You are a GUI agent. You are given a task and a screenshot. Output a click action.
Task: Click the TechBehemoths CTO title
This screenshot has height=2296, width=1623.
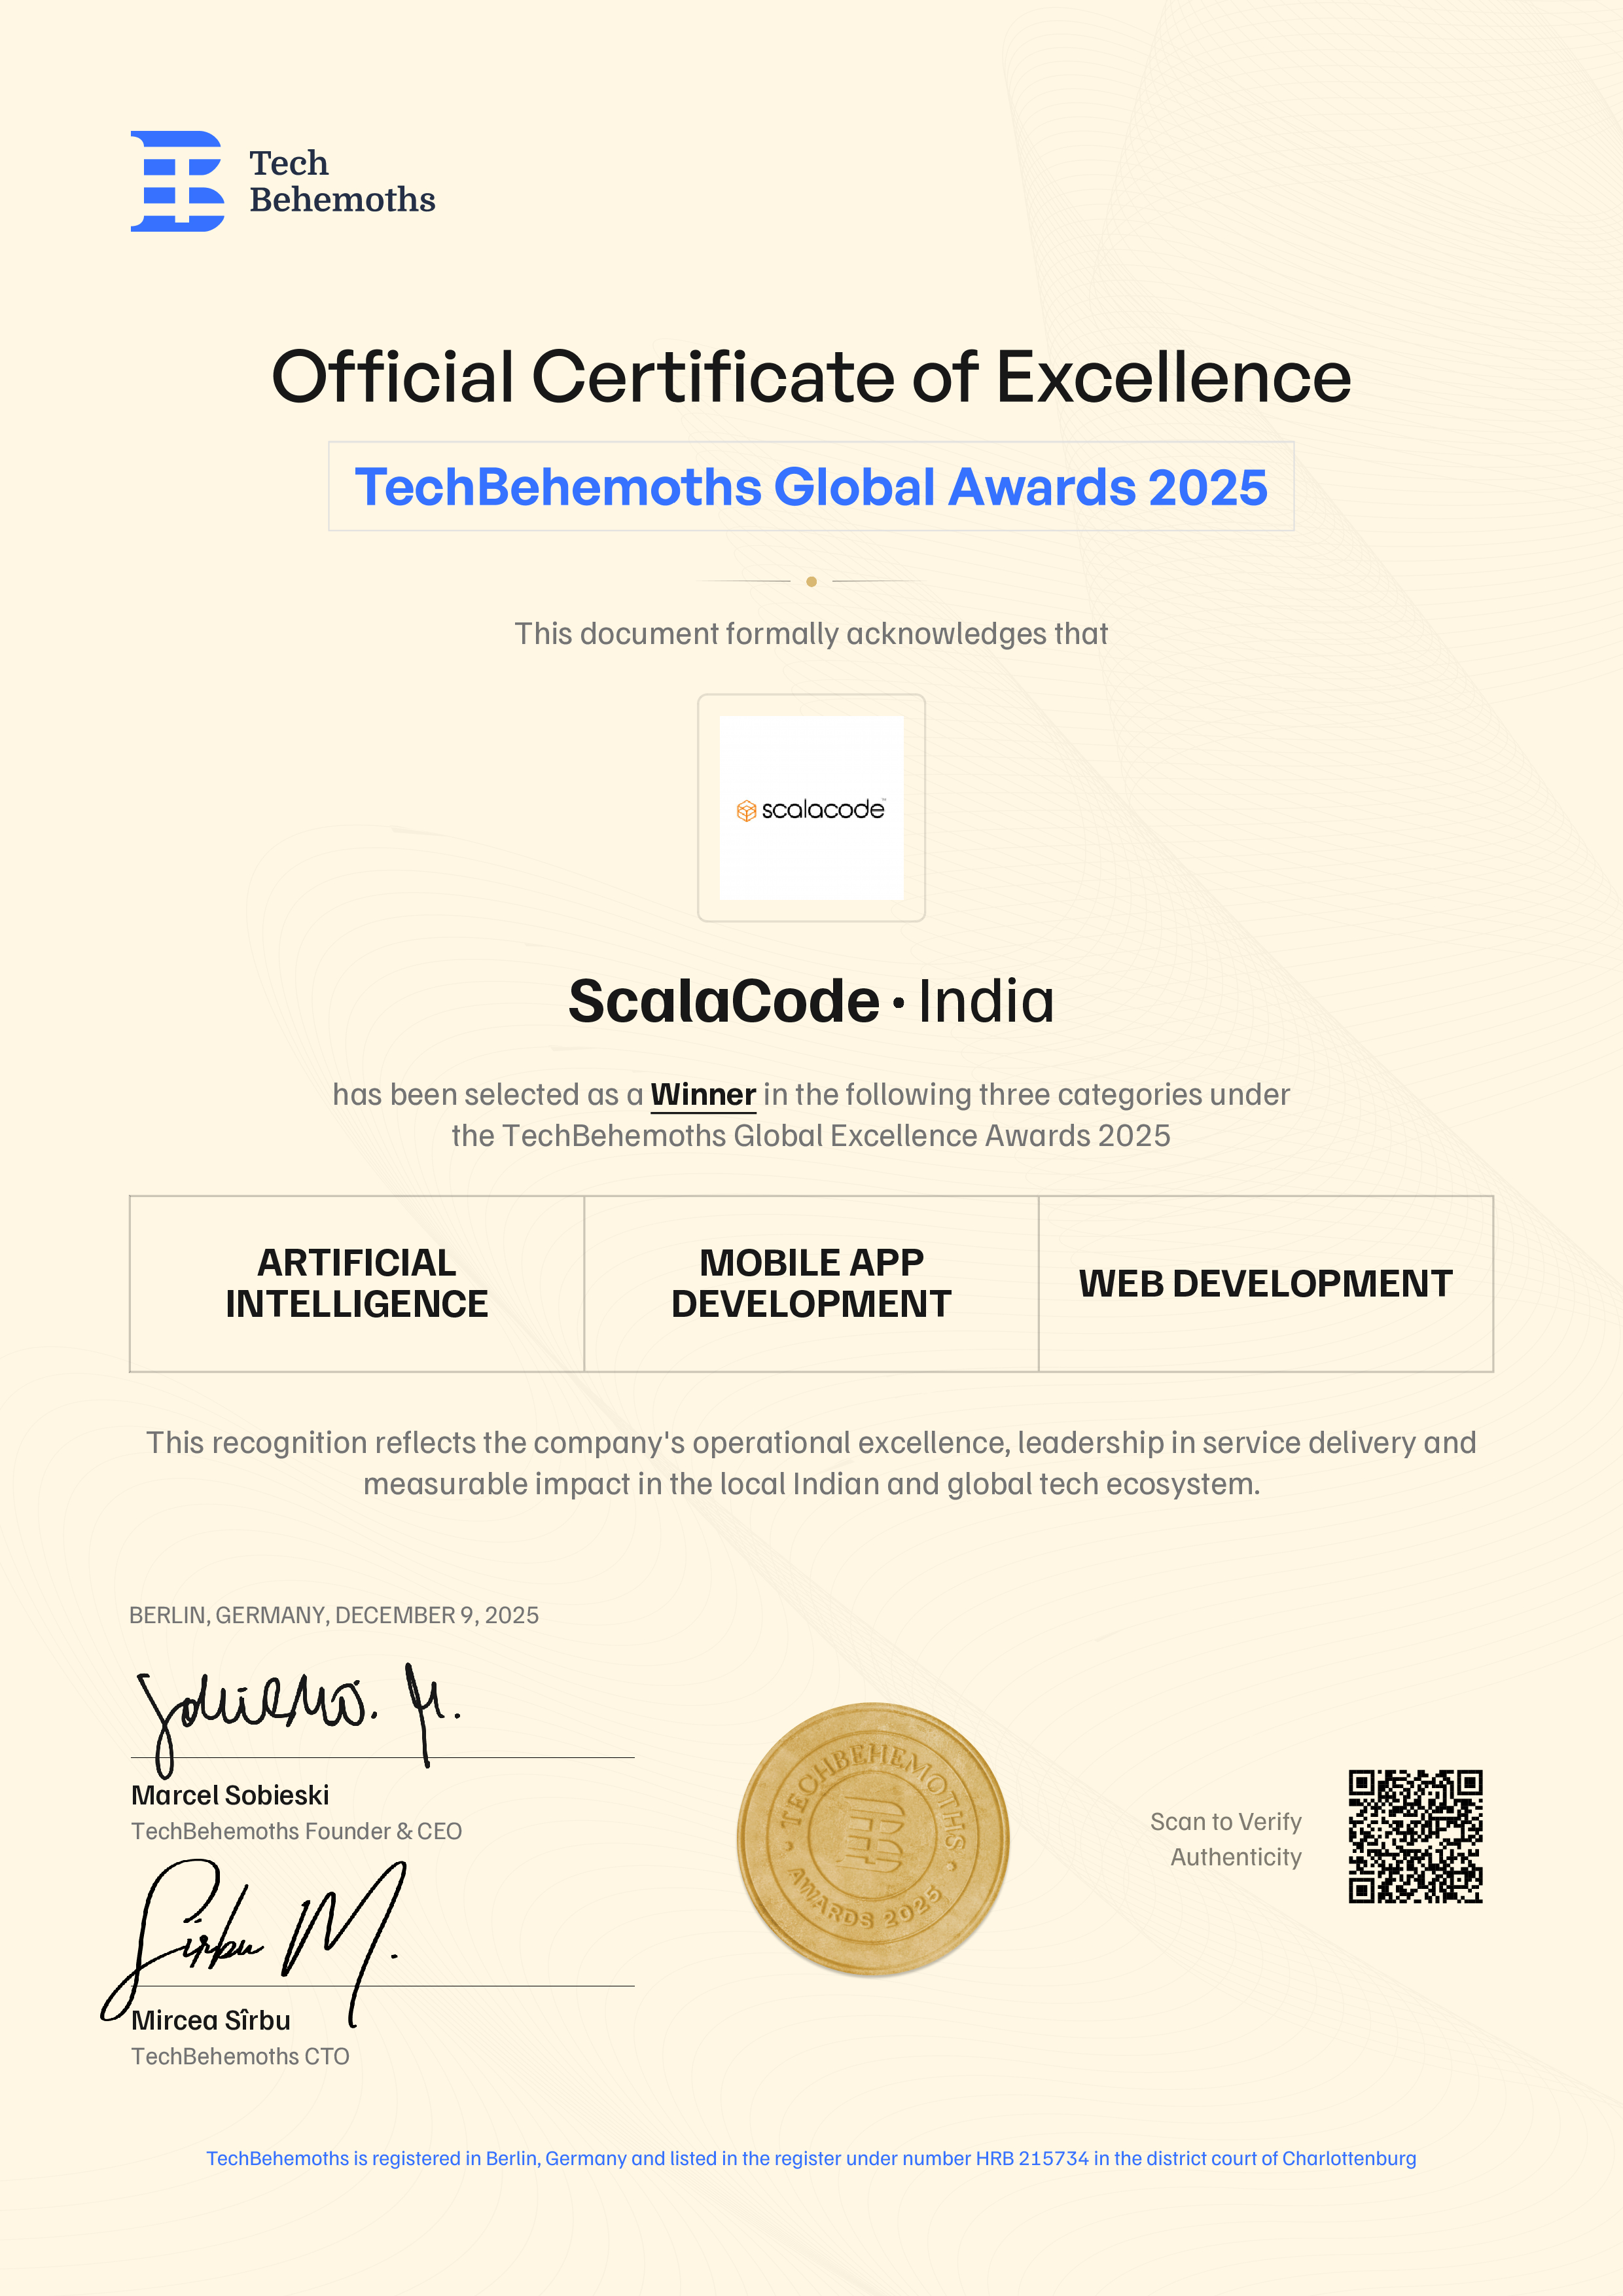[240, 2056]
